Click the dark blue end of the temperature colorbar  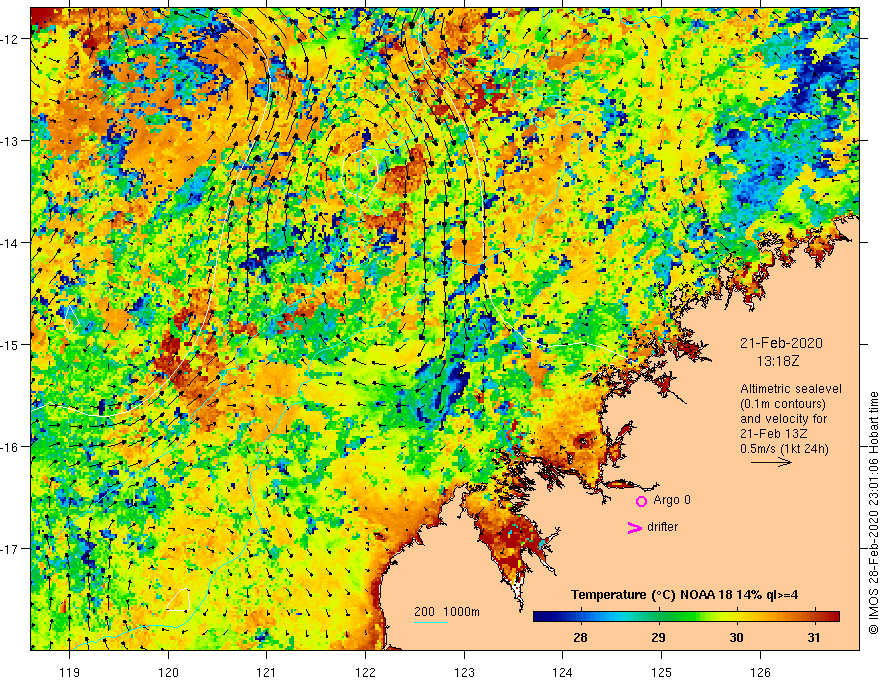click(540, 617)
